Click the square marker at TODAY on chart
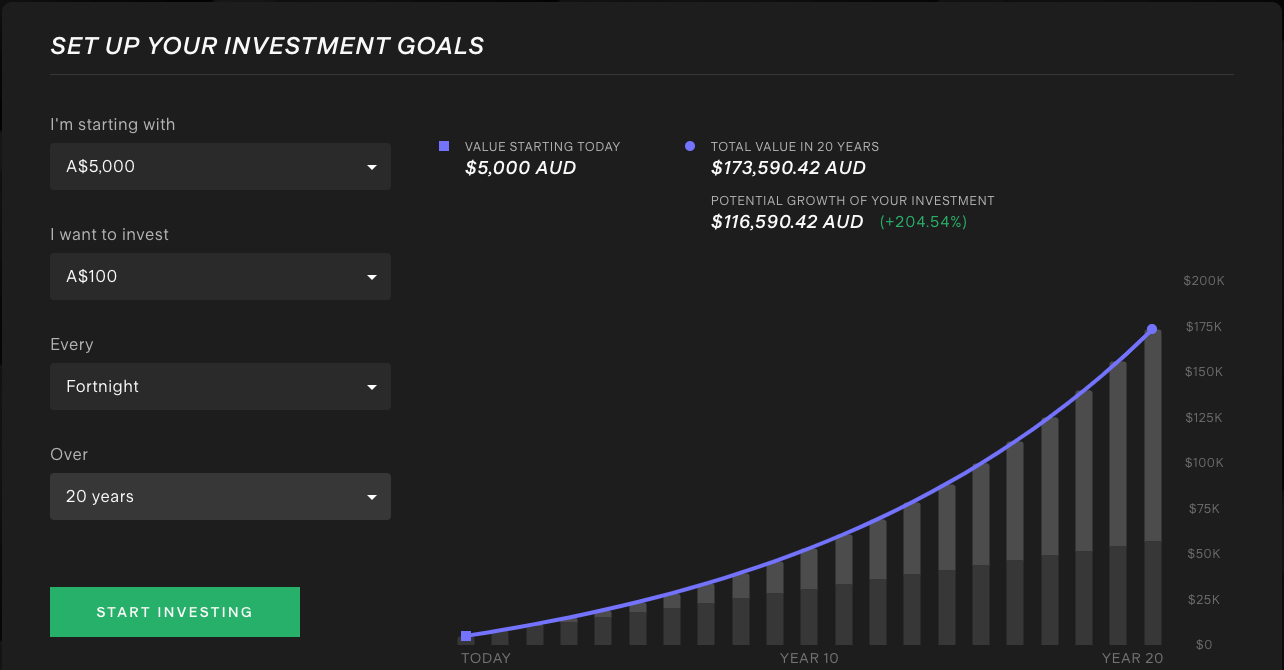The image size is (1284, 670). (x=466, y=636)
